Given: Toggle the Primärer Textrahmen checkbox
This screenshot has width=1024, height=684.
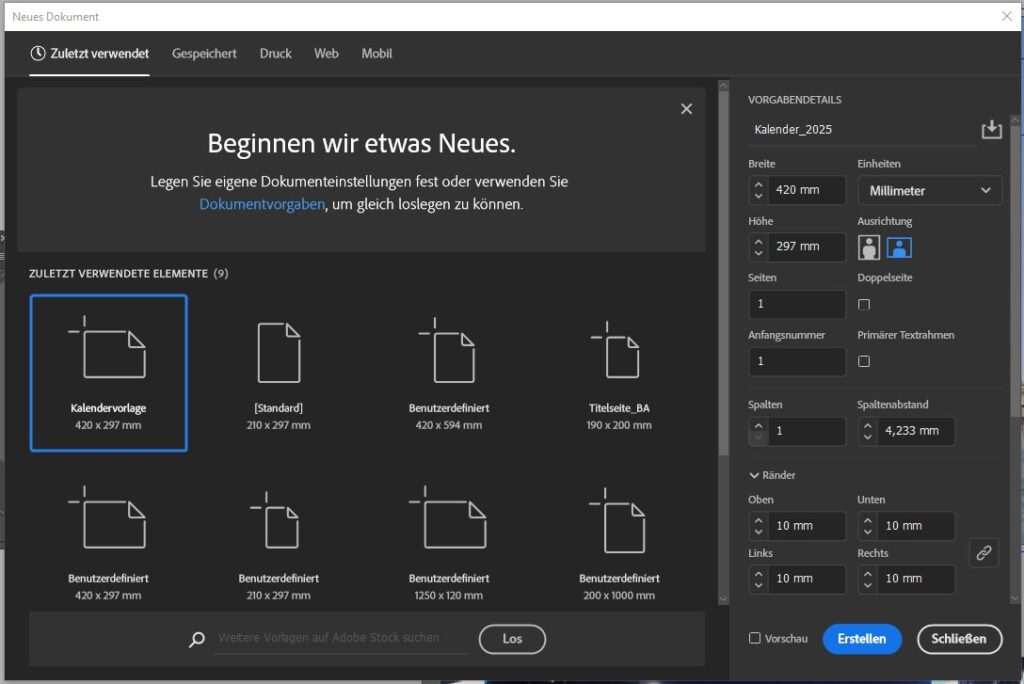Looking at the screenshot, I should coord(864,361).
